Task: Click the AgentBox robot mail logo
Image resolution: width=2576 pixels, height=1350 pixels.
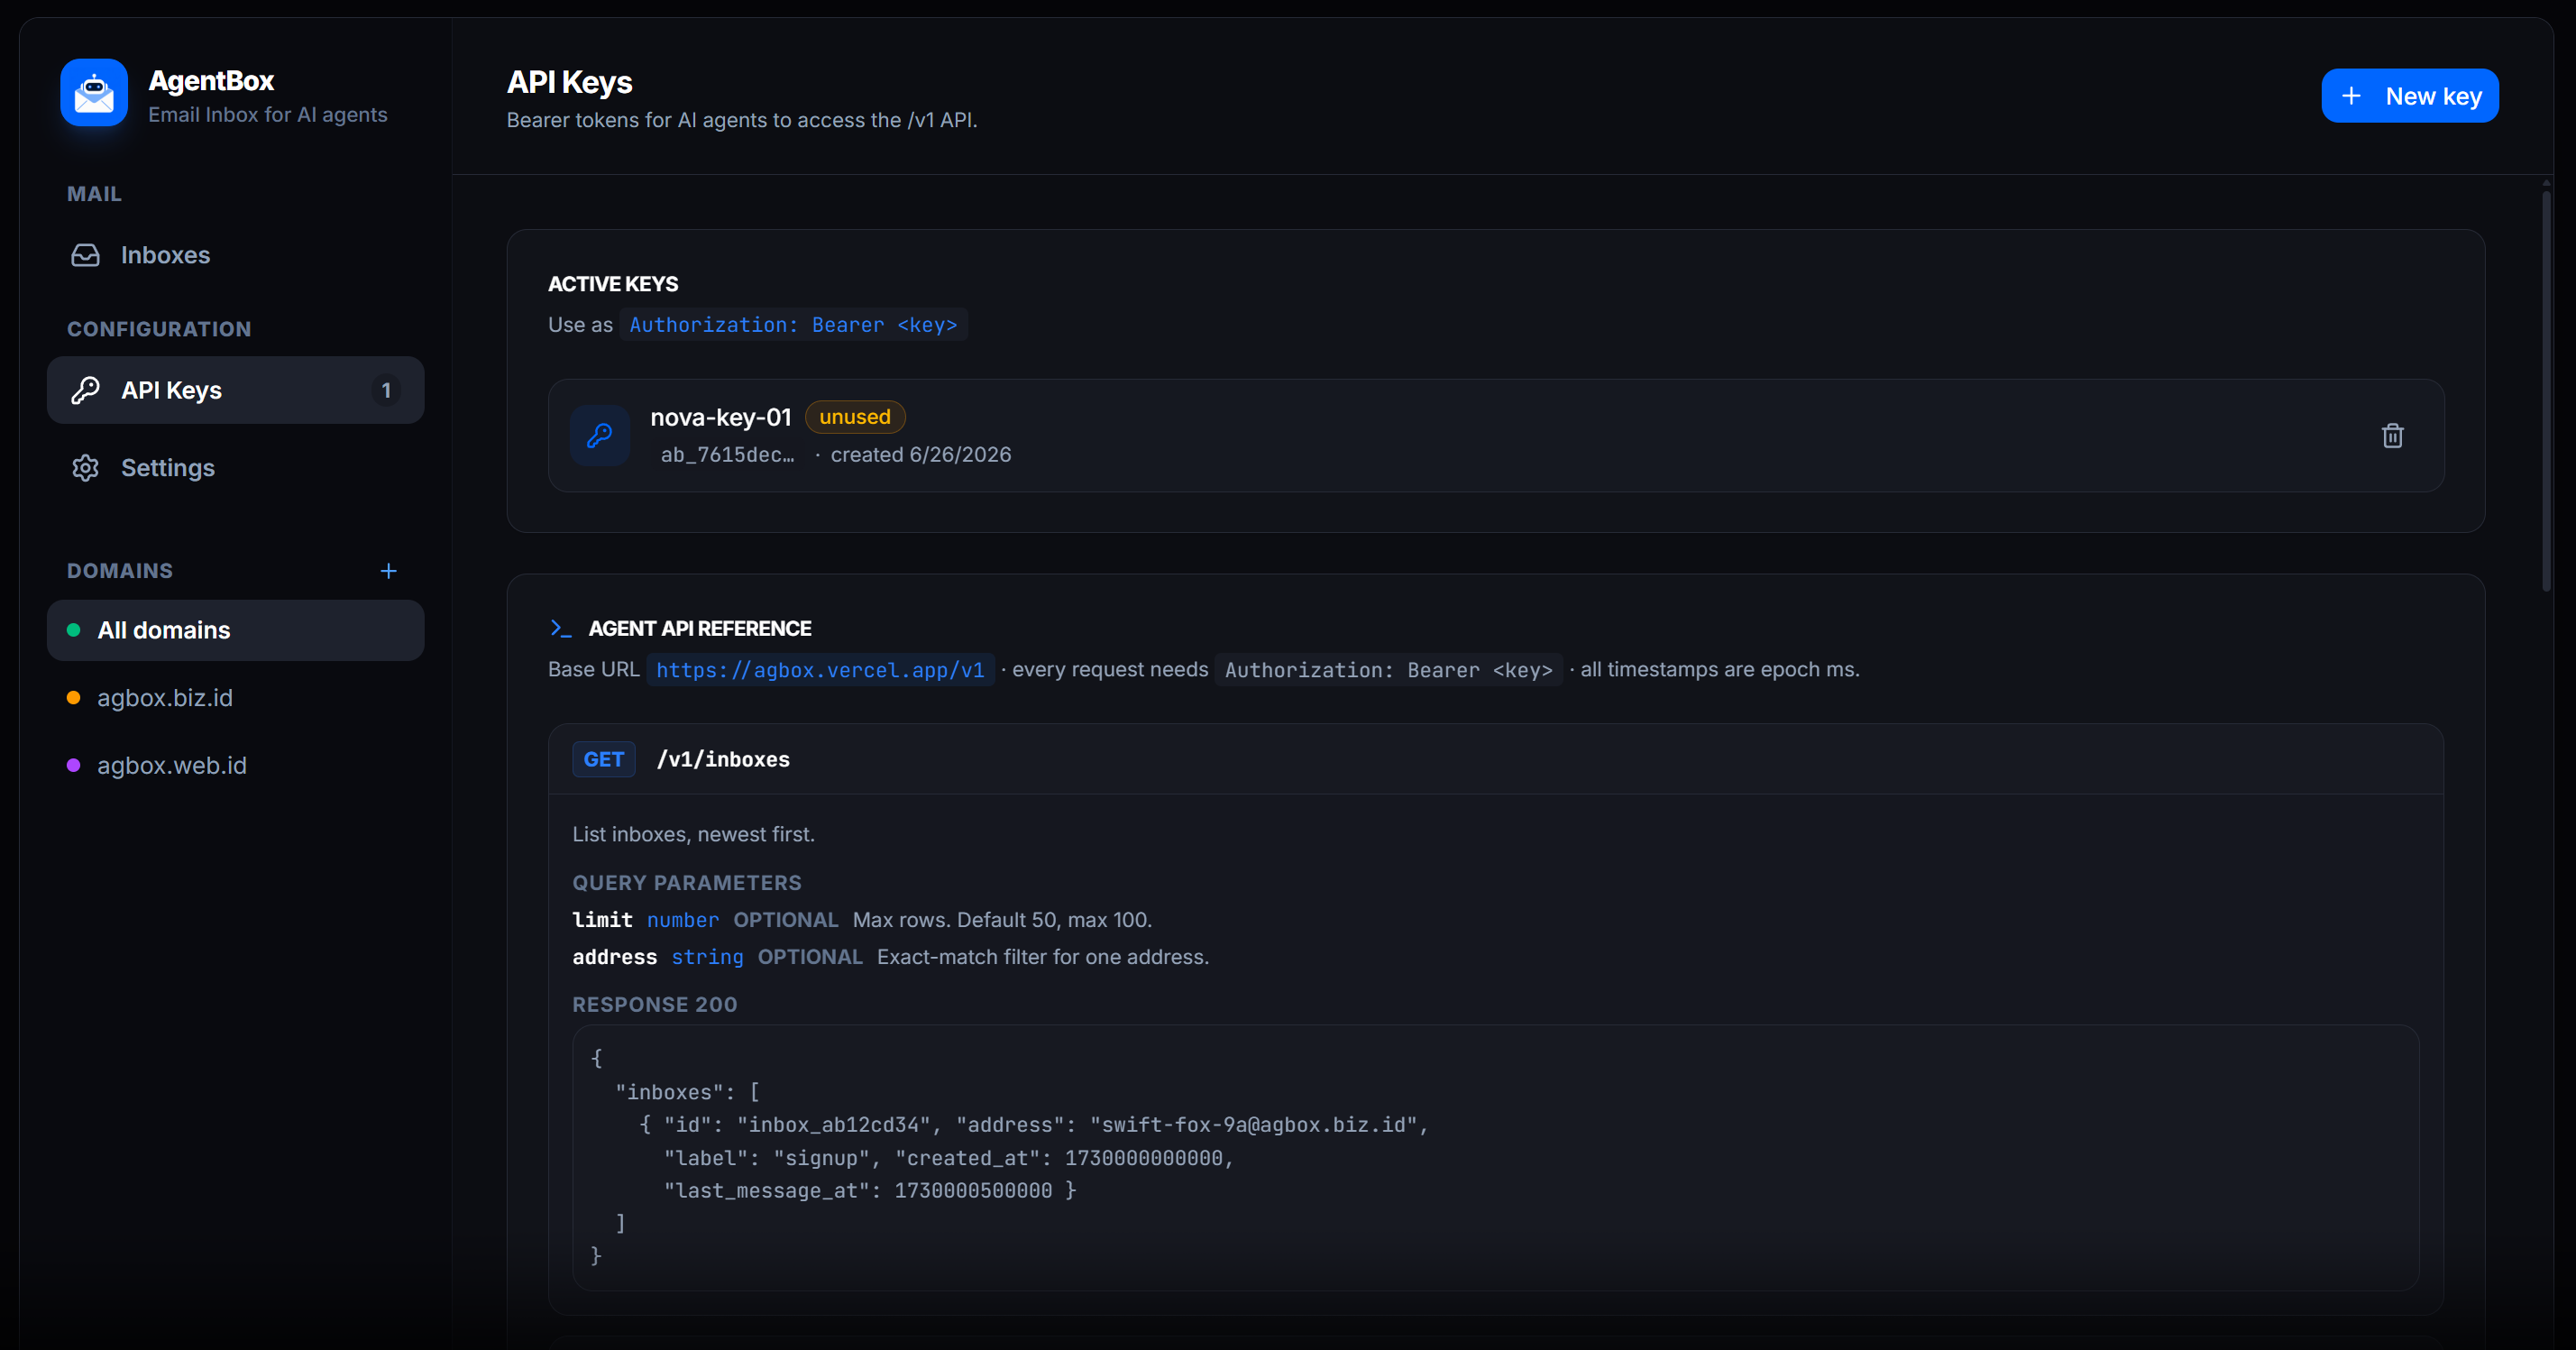Action: click(x=94, y=93)
